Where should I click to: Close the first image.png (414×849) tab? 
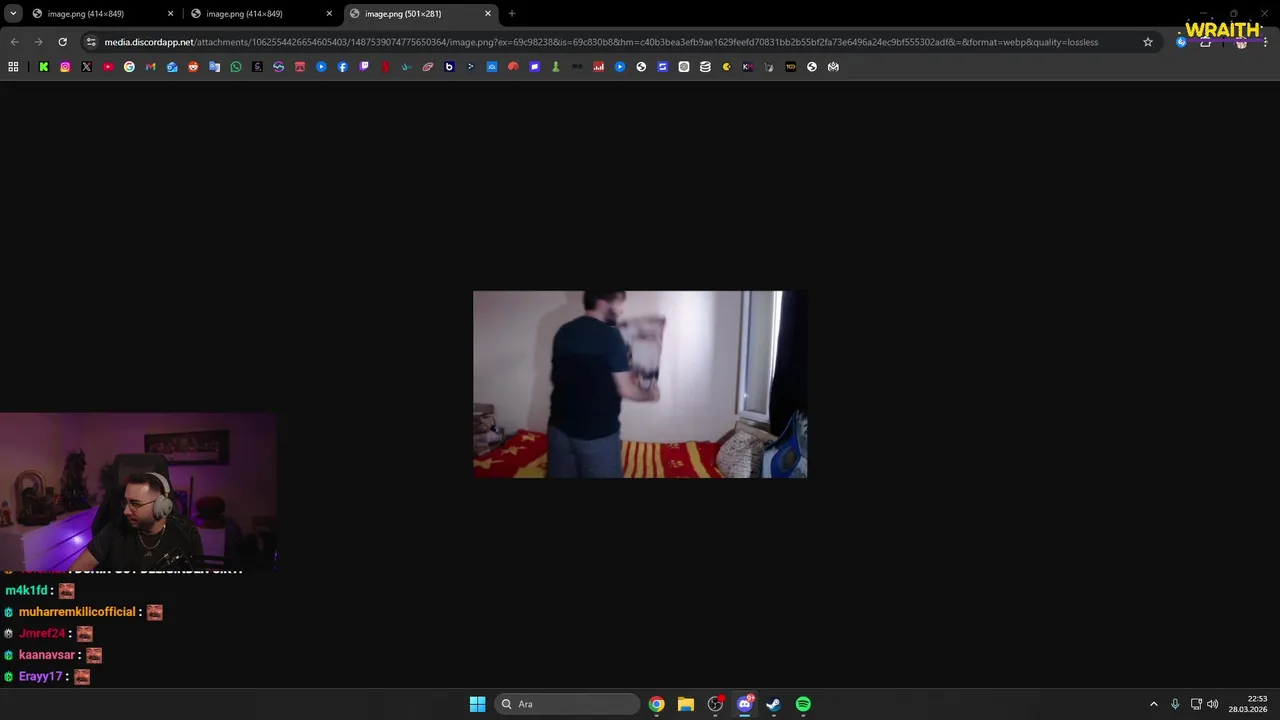170,14
